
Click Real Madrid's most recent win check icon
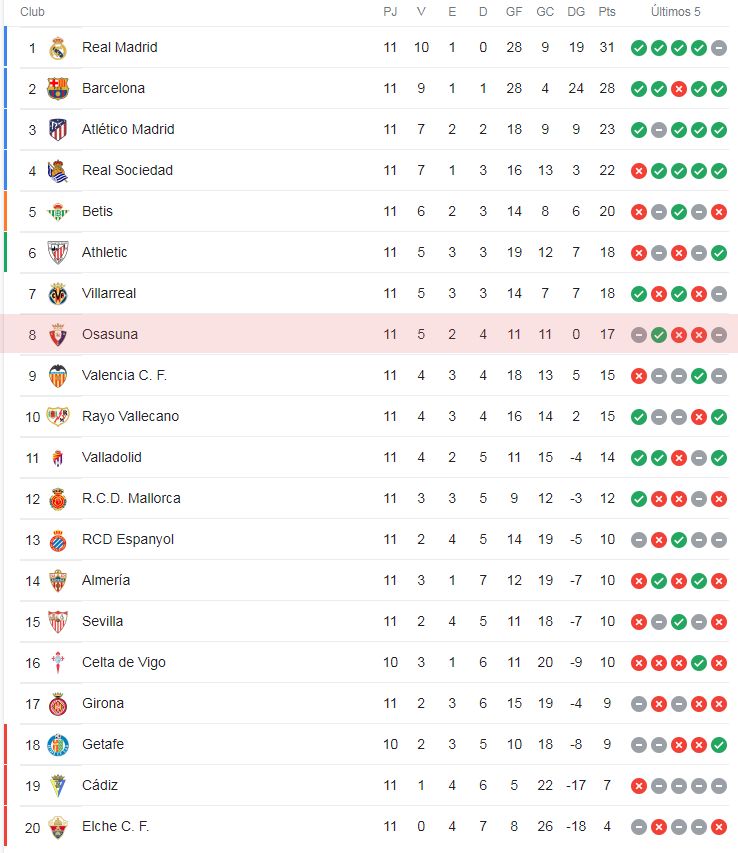coord(698,47)
